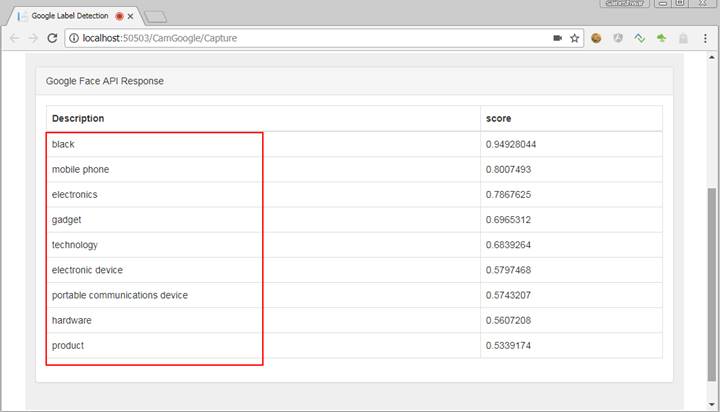Click score value 0.6965312
This screenshot has height=412, width=720.
click(x=508, y=220)
